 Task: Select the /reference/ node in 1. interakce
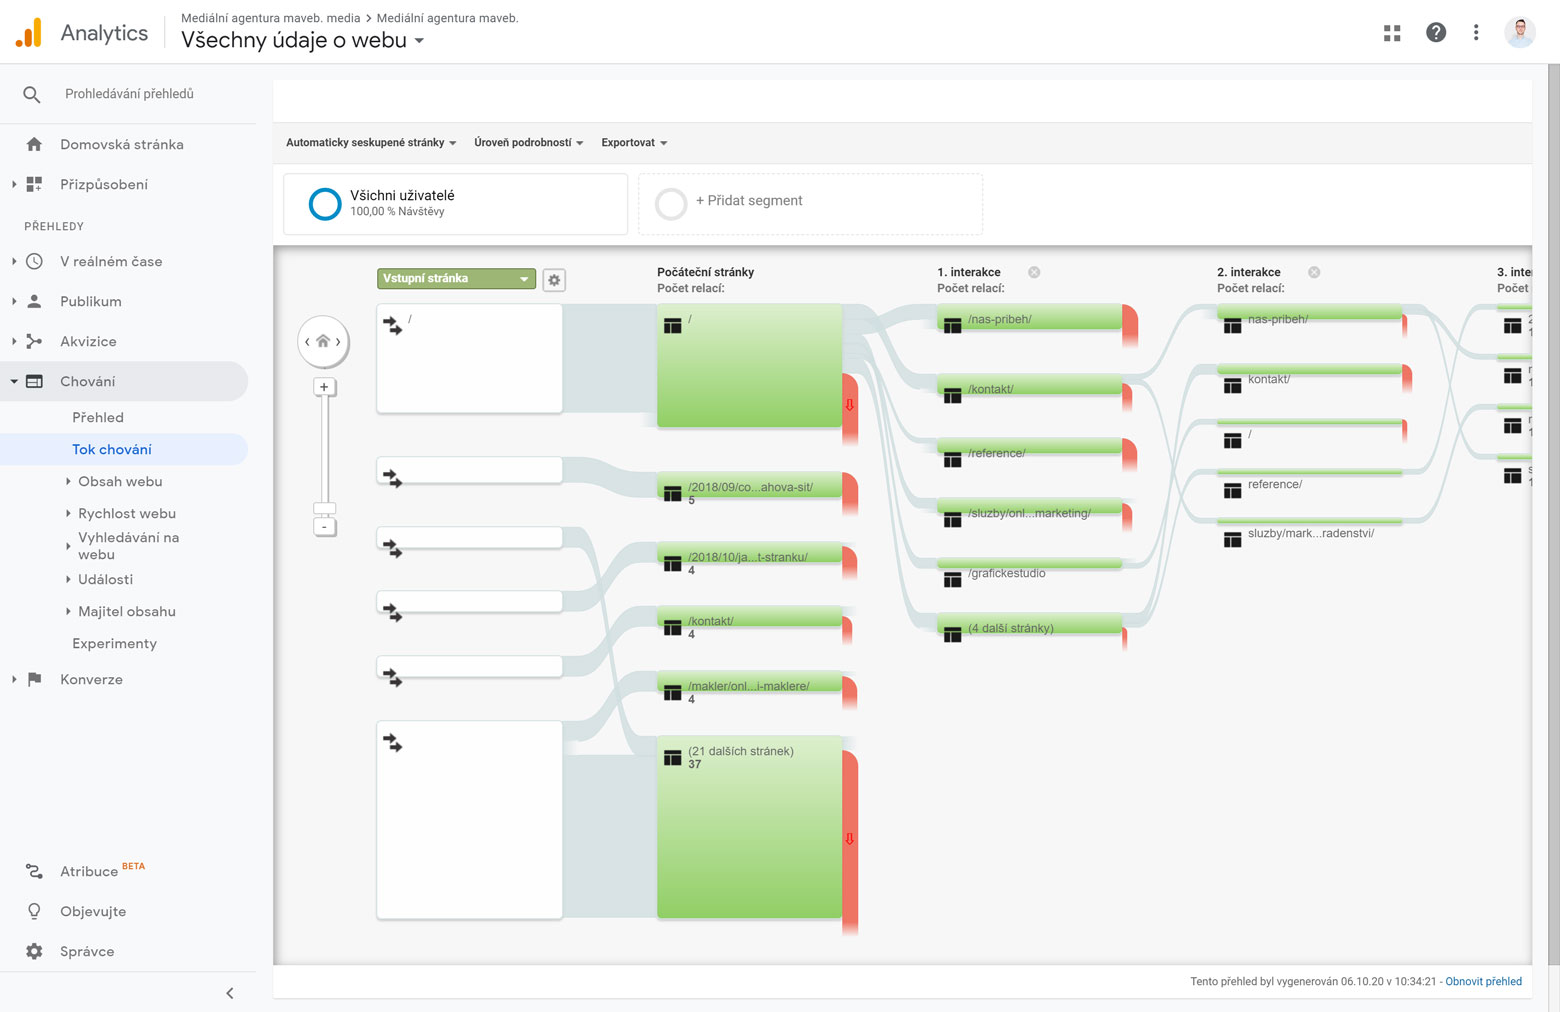(1029, 448)
